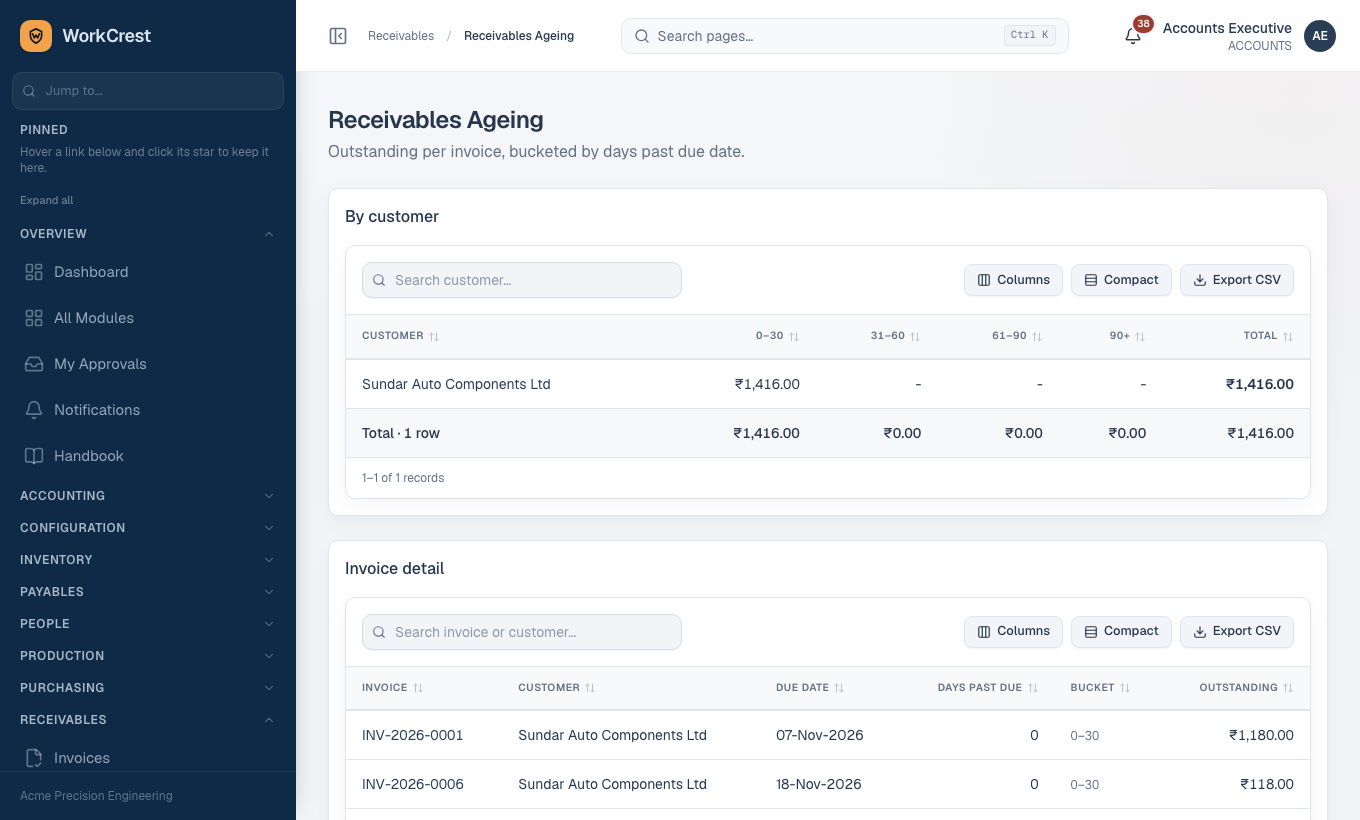Image resolution: width=1360 pixels, height=820 pixels.
Task: Click the Search pages field
Action: (845, 36)
